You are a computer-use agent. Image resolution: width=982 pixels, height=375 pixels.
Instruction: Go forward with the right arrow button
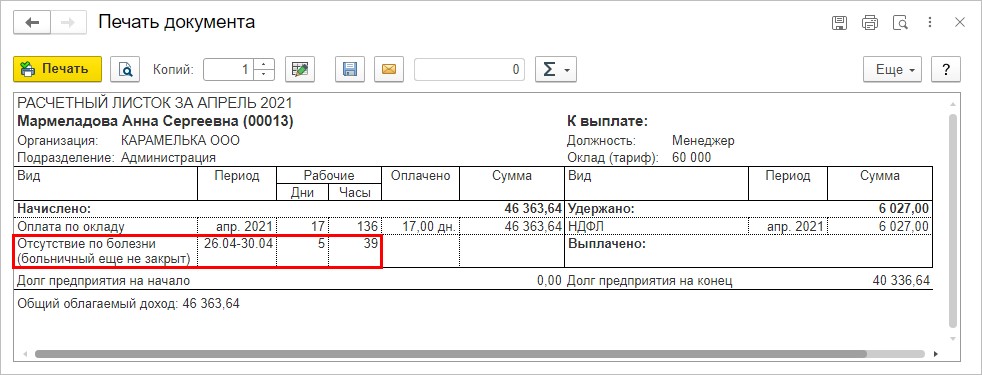coord(68,23)
